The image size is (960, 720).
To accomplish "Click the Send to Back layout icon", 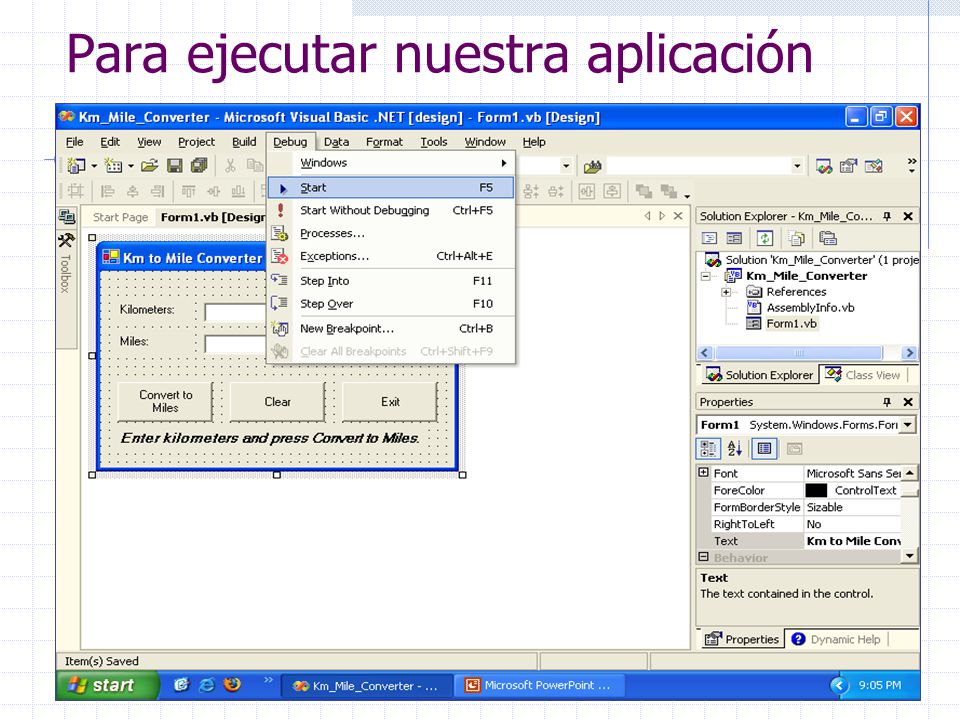I will (x=668, y=191).
